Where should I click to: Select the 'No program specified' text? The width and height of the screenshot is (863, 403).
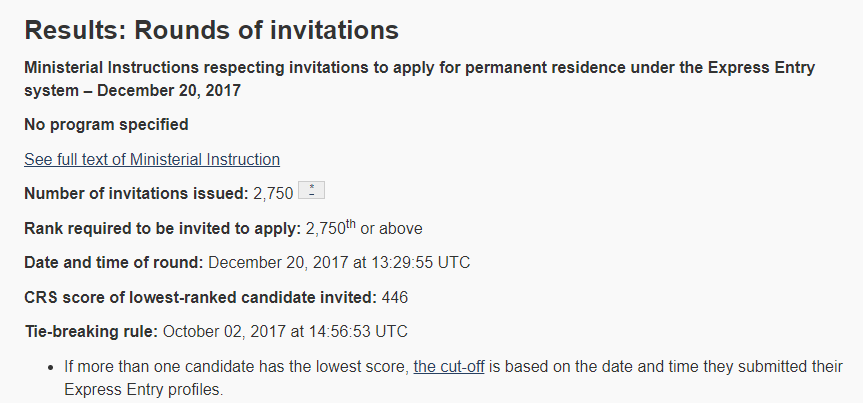pos(106,125)
